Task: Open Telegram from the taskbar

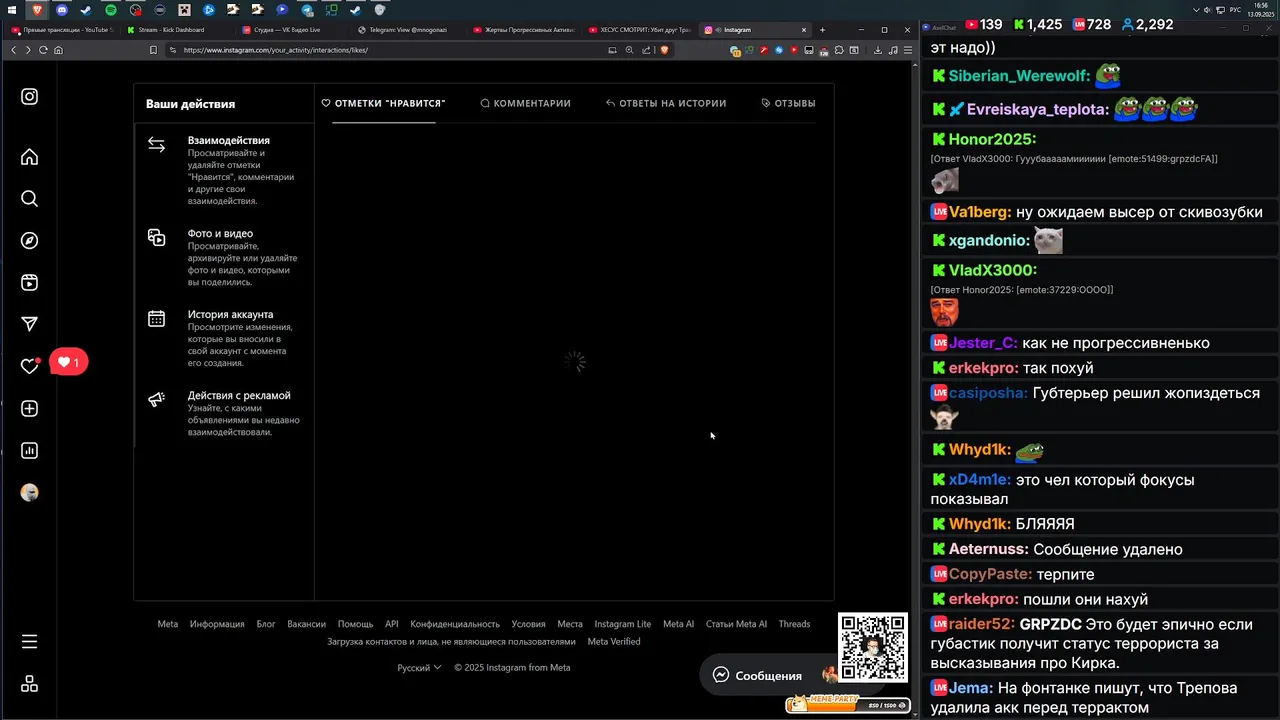Action: pyautogui.click(x=306, y=10)
